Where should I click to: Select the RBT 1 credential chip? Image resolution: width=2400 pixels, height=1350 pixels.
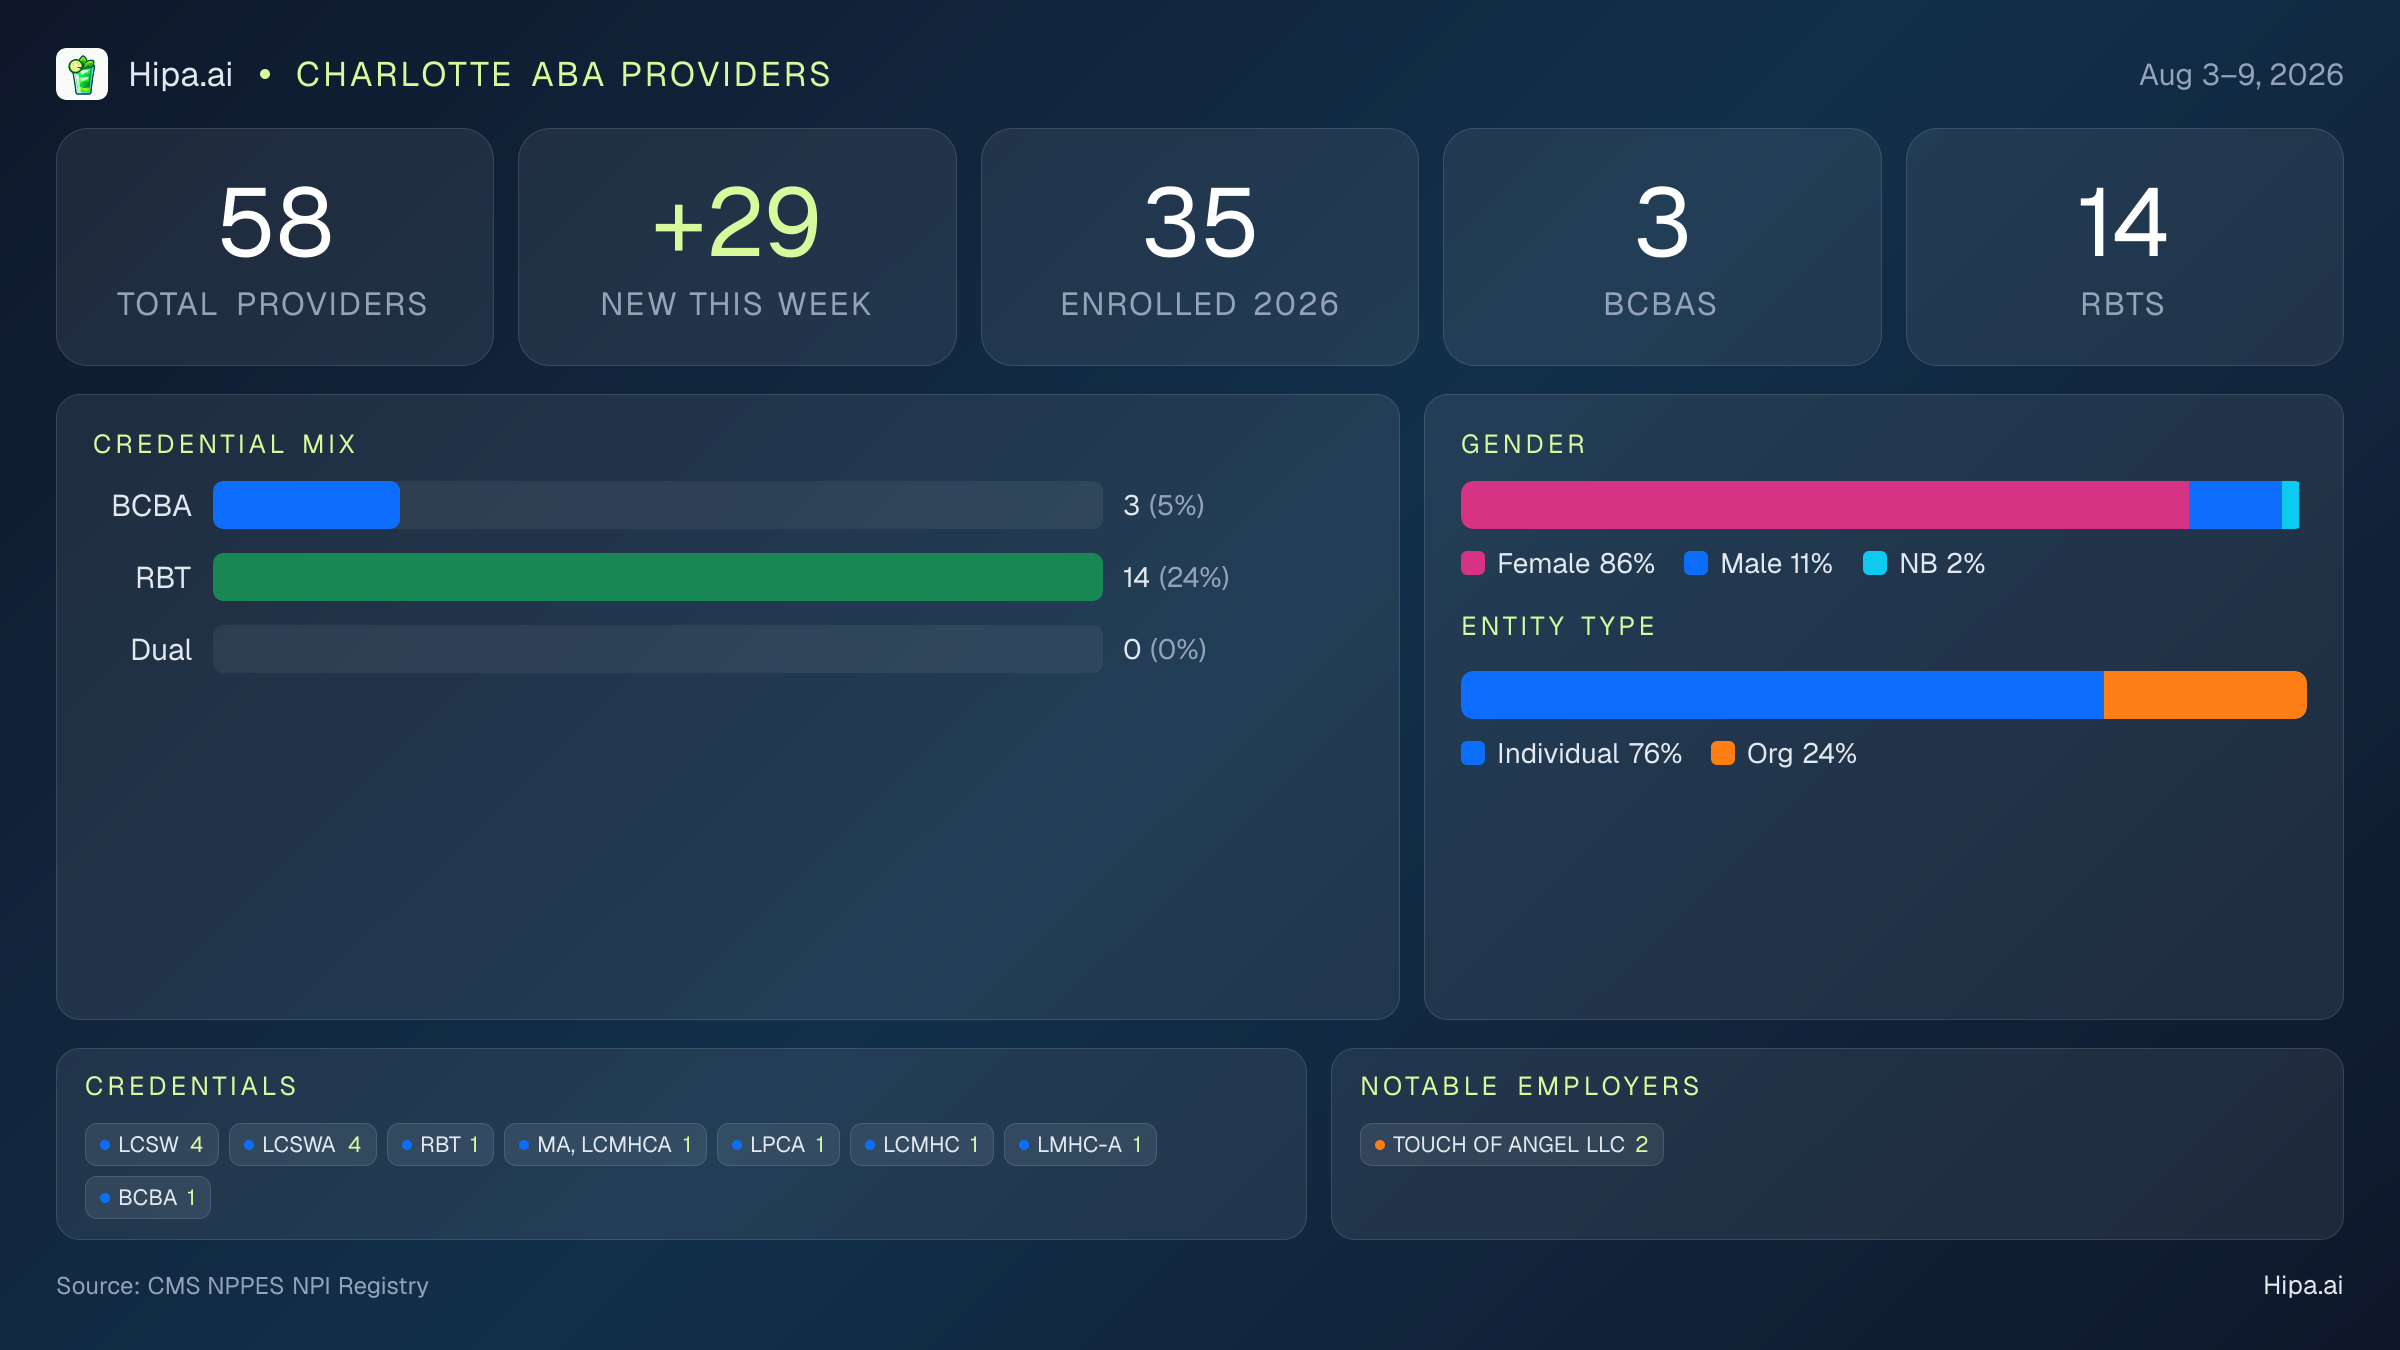(440, 1144)
